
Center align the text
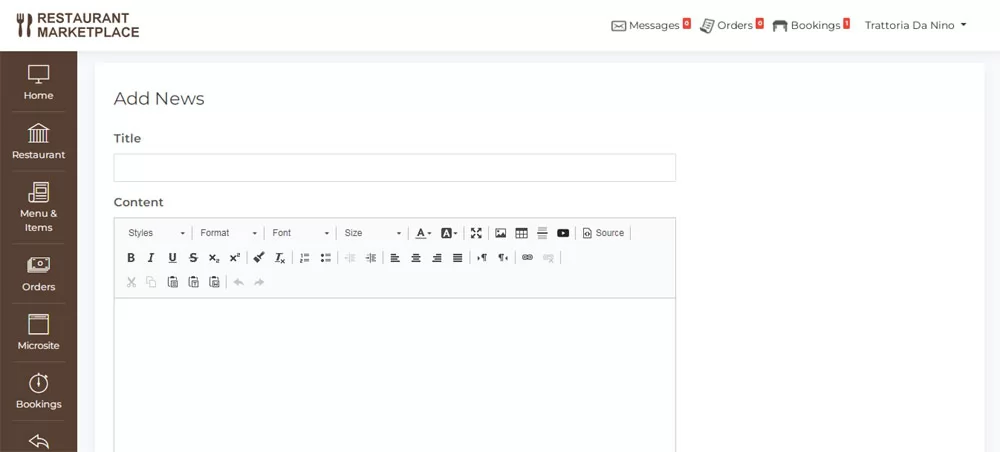416,258
